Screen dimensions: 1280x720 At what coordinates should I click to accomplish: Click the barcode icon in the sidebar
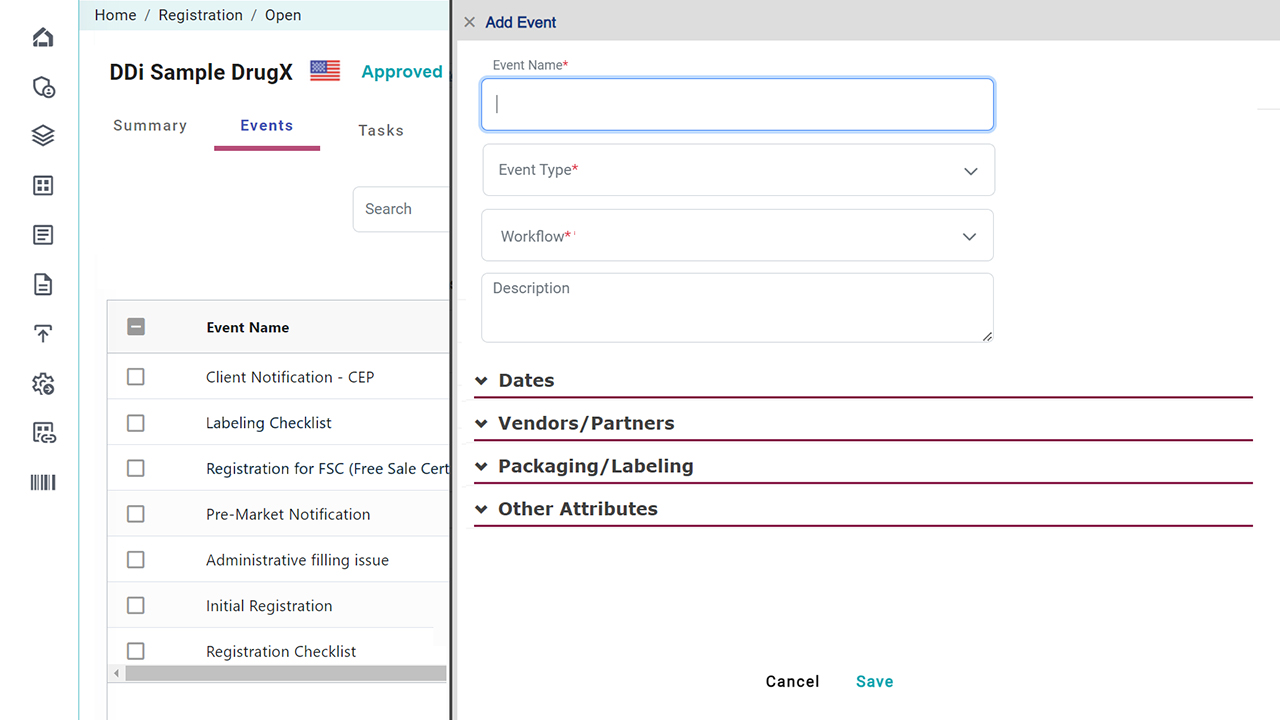click(x=43, y=483)
